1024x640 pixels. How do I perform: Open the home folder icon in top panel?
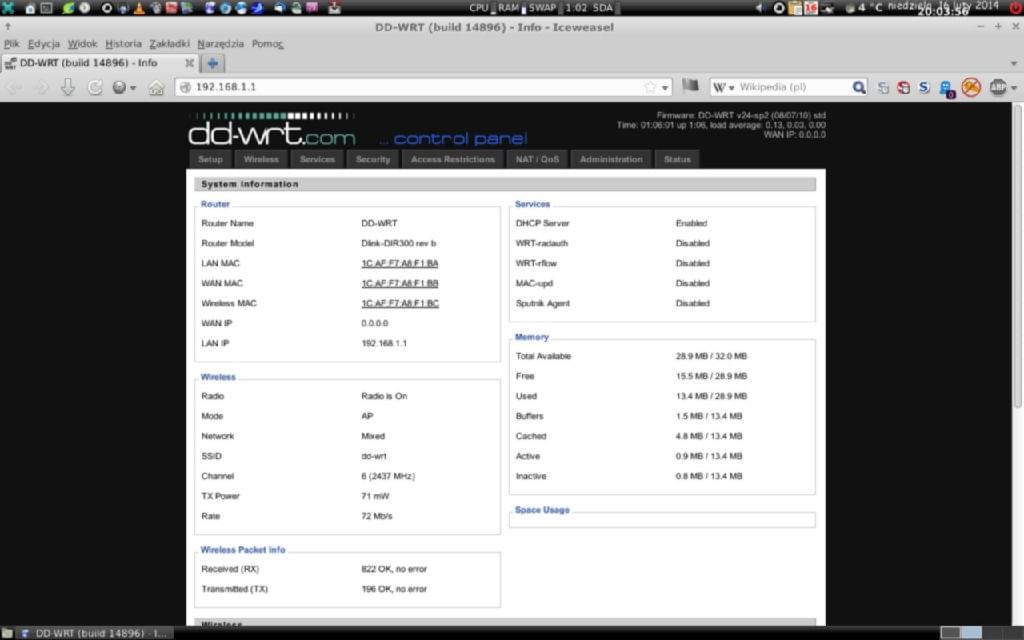coord(30,8)
